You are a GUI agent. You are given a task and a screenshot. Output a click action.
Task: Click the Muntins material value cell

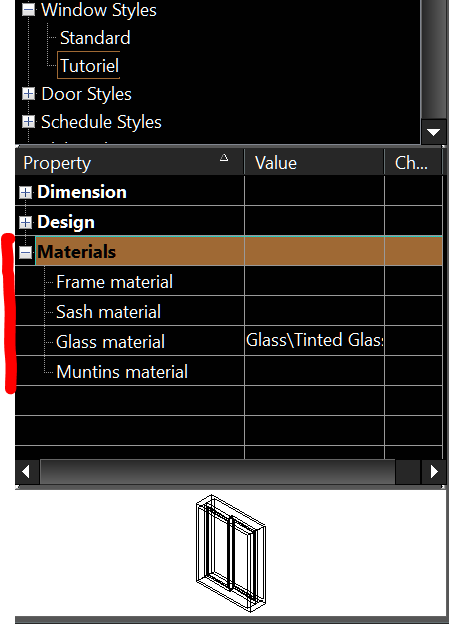pyautogui.click(x=314, y=371)
